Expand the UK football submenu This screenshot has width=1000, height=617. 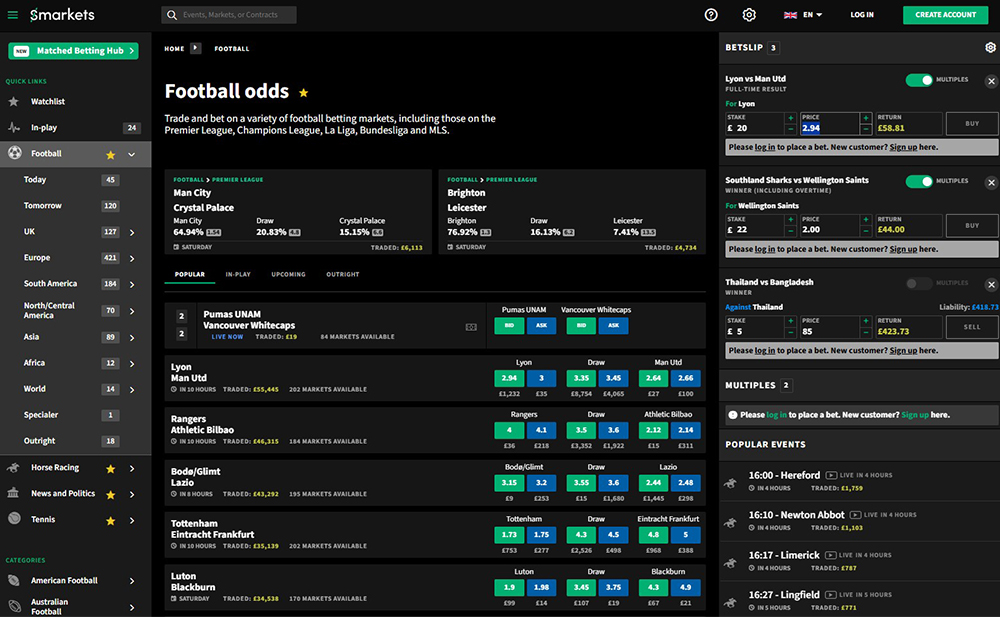point(132,232)
